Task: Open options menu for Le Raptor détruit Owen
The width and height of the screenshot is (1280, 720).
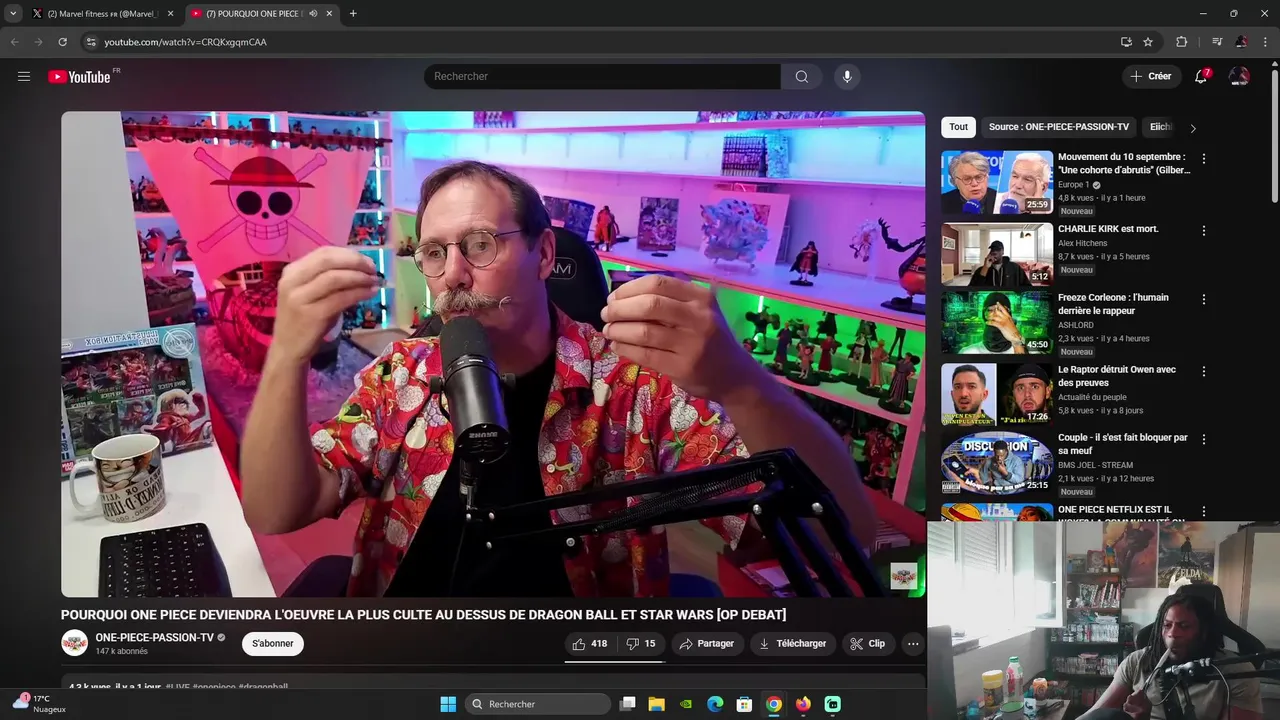Action: click(x=1204, y=371)
